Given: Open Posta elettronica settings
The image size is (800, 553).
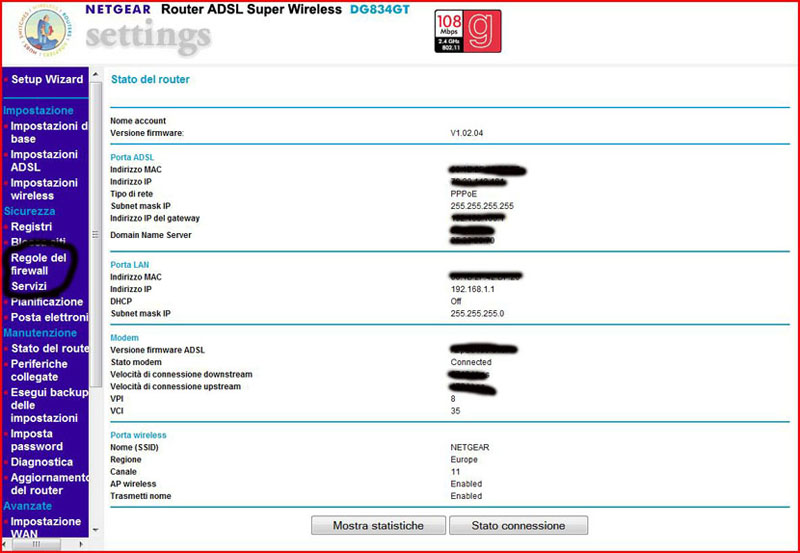Looking at the screenshot, I should click(x=49, y=317).
